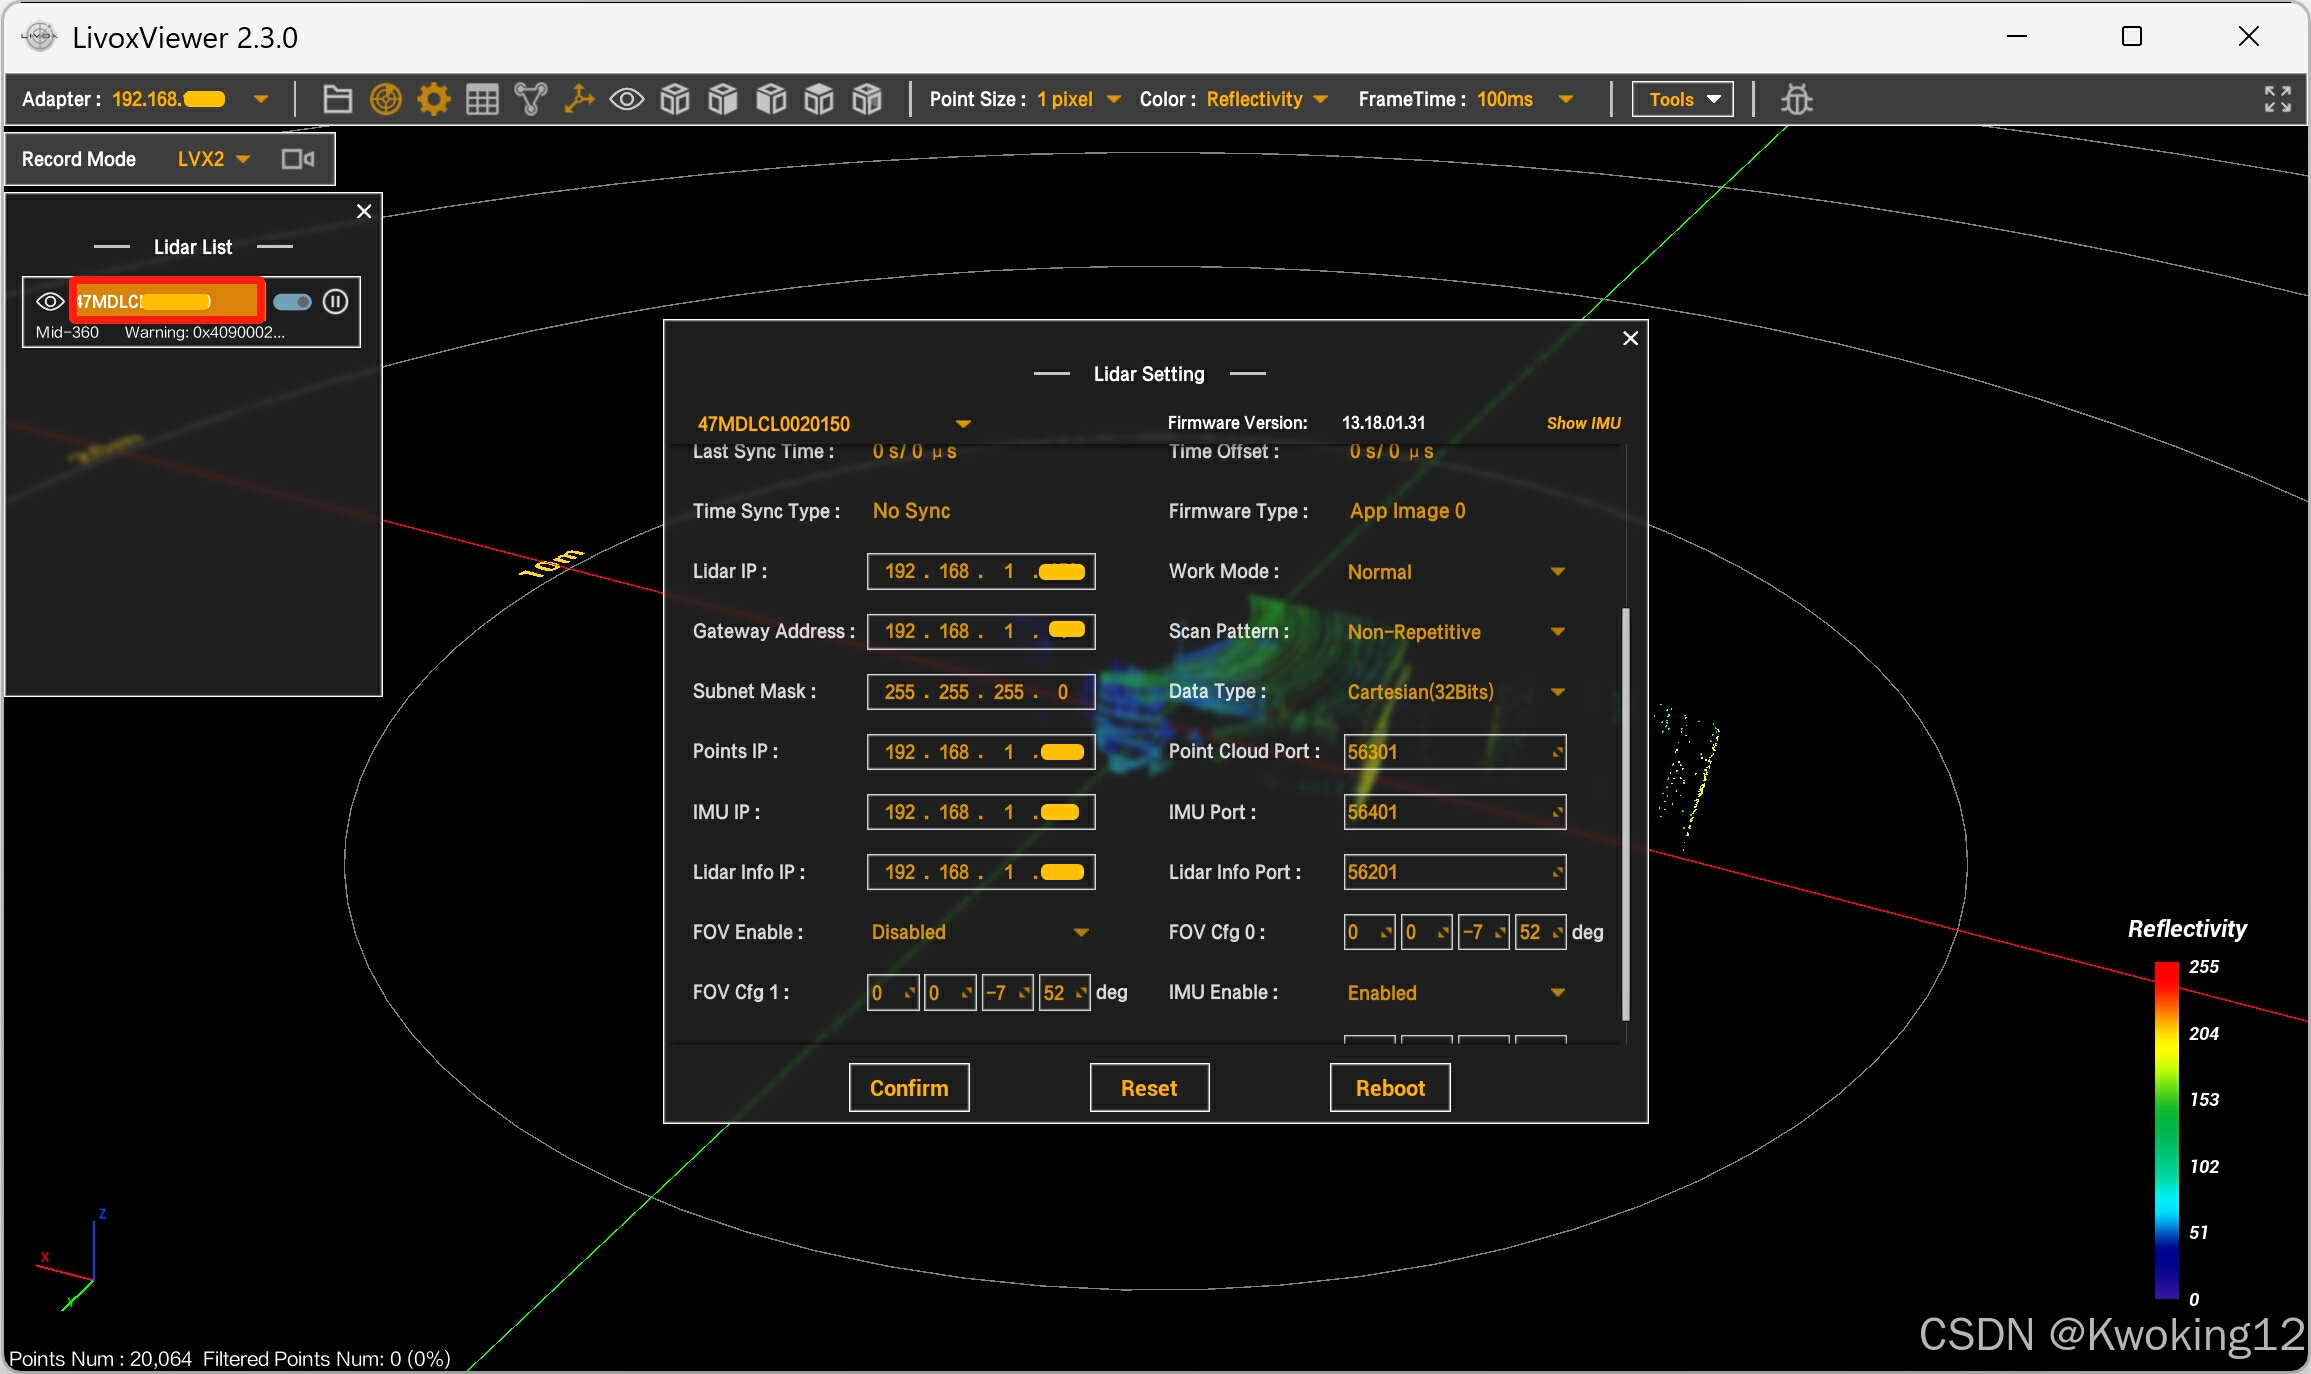
Task: Pause the lidar in Lidar List
Action: coord(336,301)
